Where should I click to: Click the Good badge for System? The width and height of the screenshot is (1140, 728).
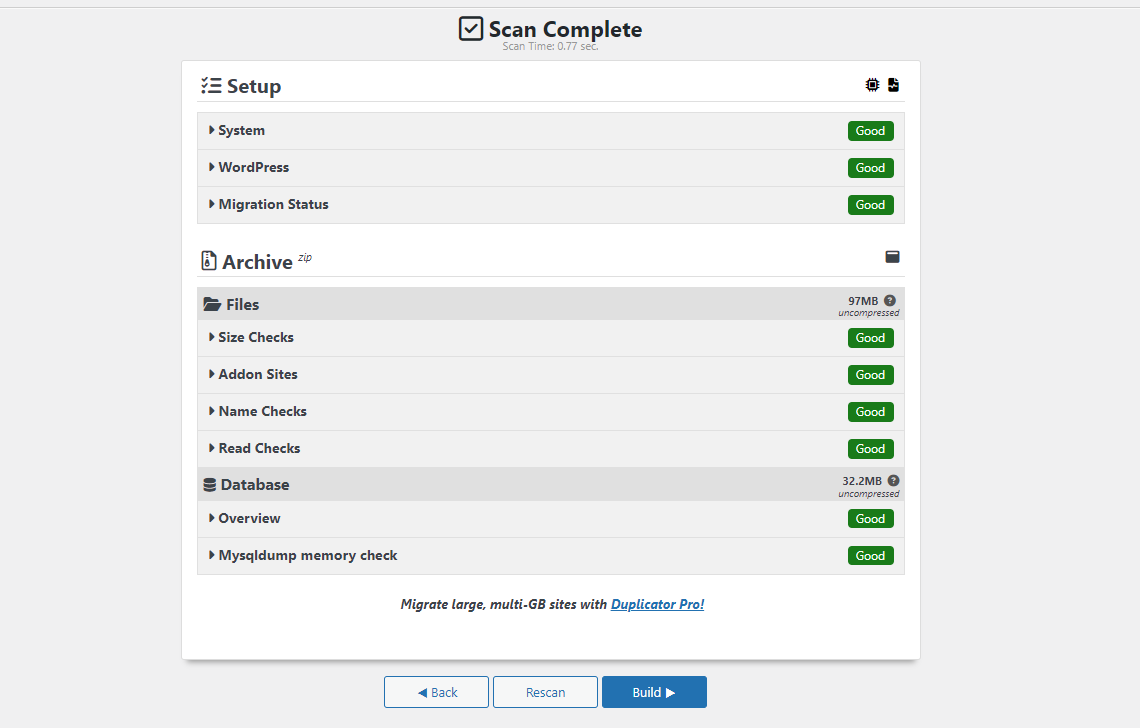coord(870,131)
